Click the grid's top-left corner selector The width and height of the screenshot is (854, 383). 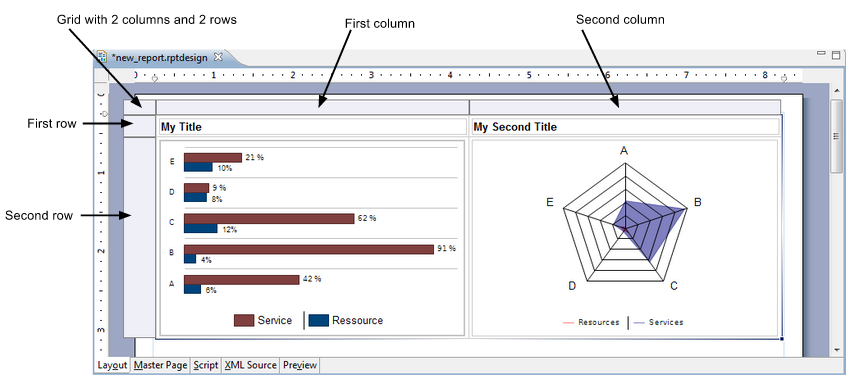tap(139, 107)
